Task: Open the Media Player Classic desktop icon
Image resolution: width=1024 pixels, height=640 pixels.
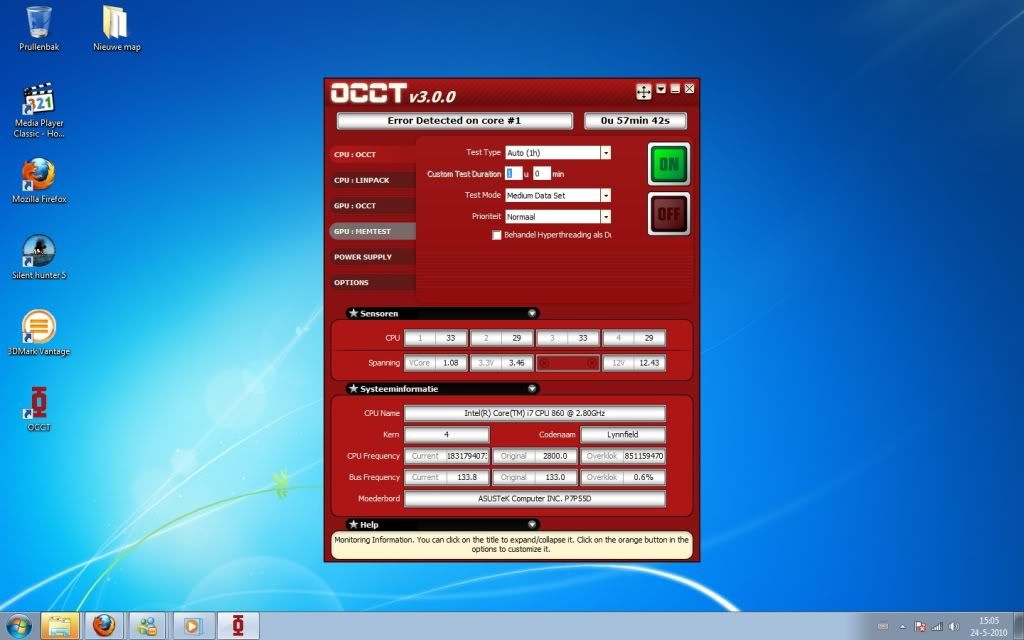Action: (x=39, y=101)
